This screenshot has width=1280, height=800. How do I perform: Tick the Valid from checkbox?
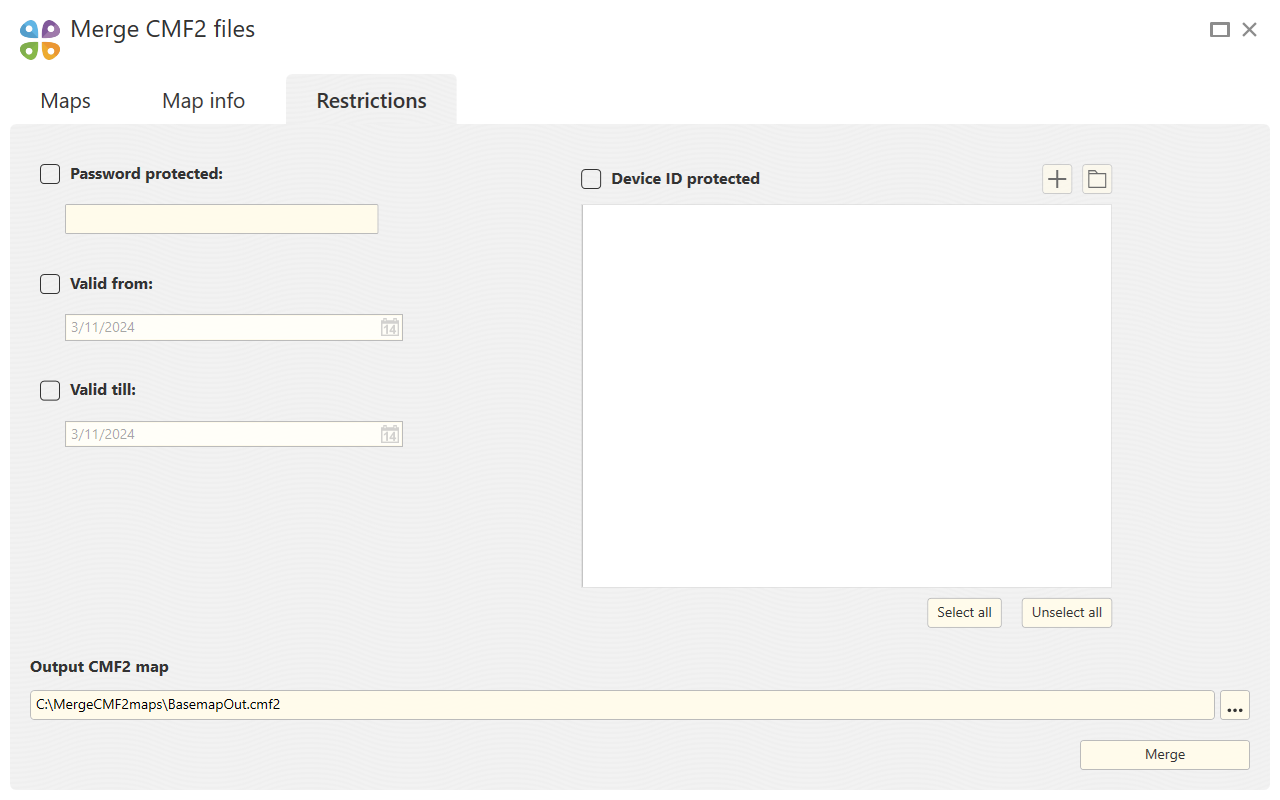click(x=50, y=284)
